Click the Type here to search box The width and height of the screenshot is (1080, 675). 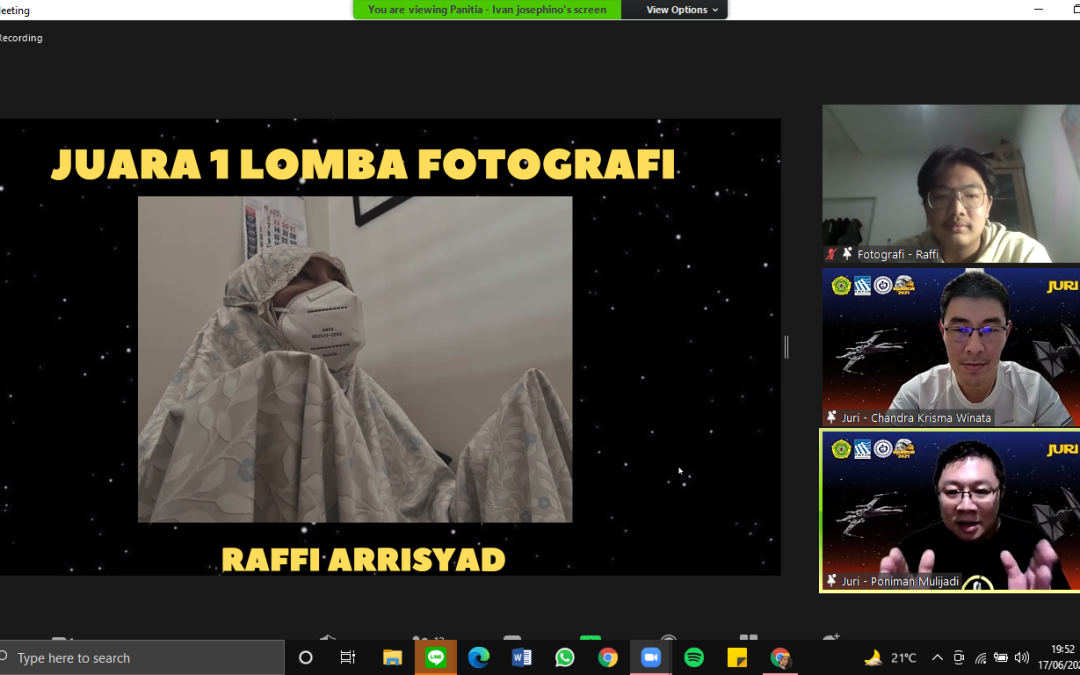click(x=140, y=657)
